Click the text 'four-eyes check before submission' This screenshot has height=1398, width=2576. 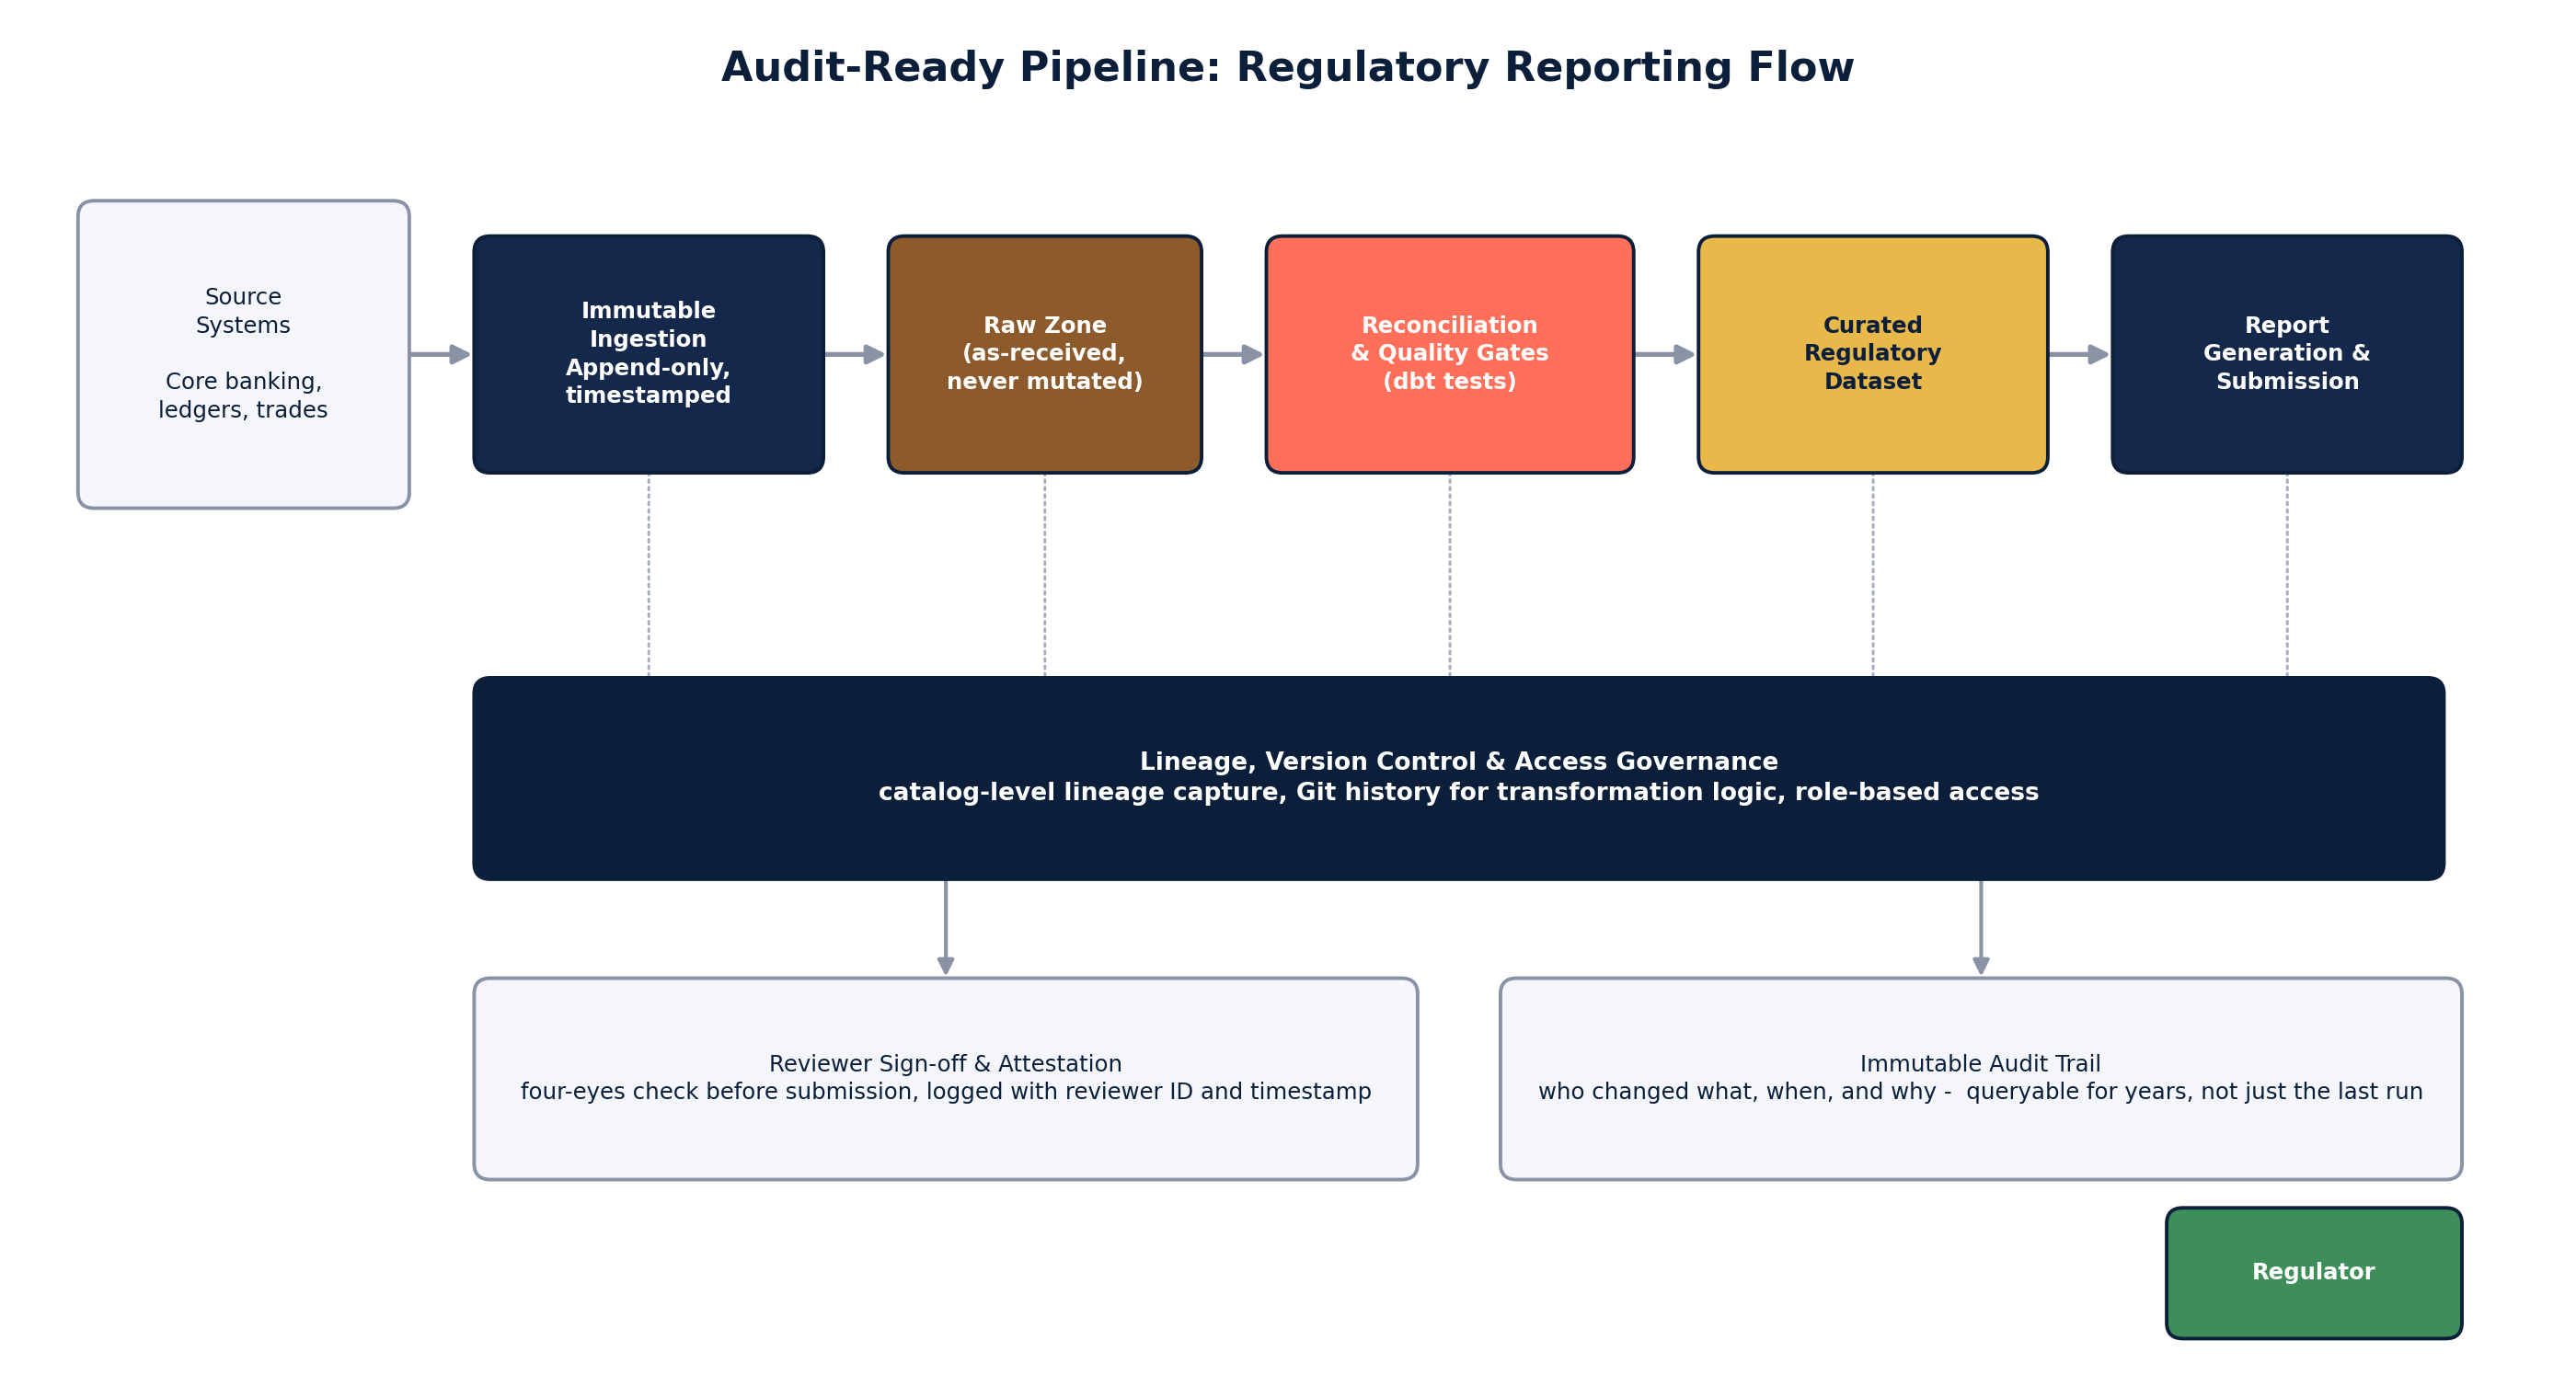click(x=718, y=1091)
